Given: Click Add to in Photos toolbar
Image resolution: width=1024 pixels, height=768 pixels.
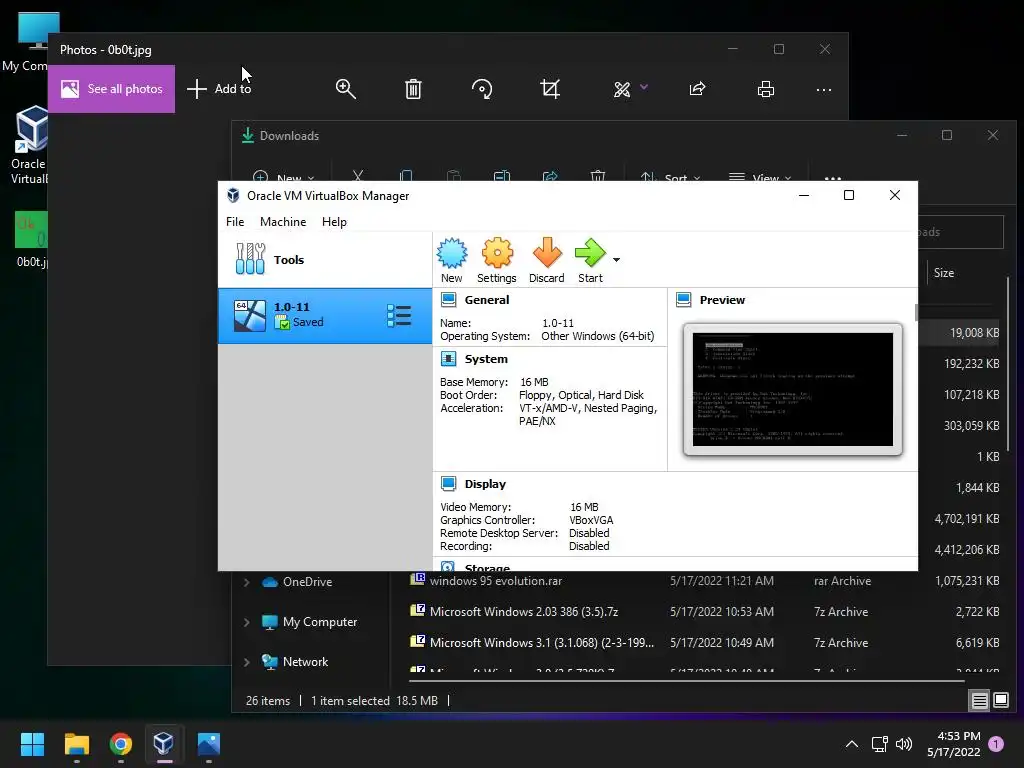Looking at the screenshot, I should 219,89.
